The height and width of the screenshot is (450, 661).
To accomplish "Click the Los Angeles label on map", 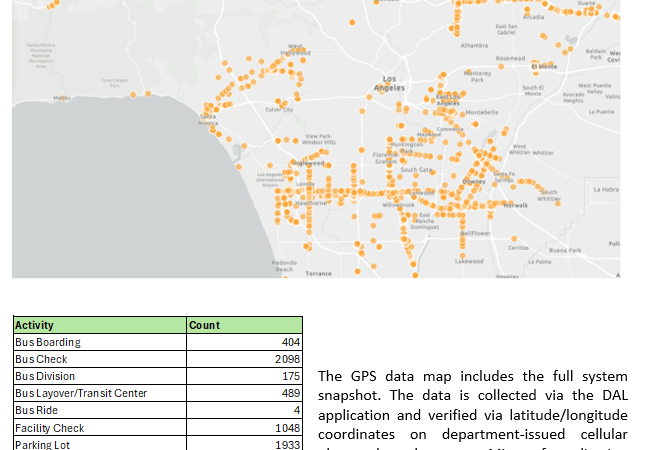I will pos(389,83).
